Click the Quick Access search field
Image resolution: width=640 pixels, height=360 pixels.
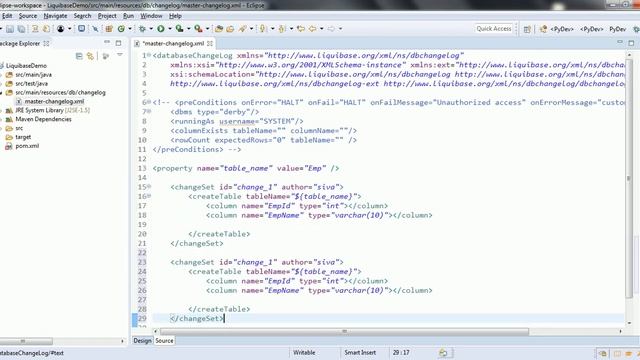tap(494, 29)
